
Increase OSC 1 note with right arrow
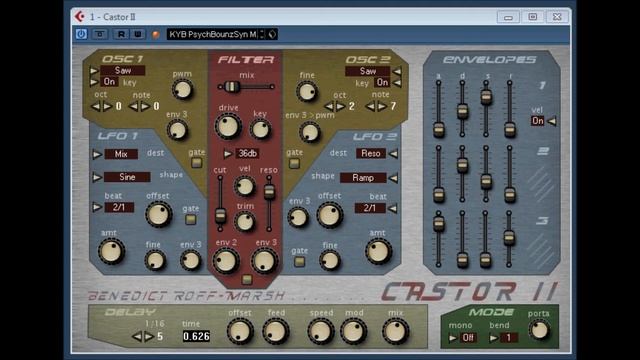pos(145,107)
